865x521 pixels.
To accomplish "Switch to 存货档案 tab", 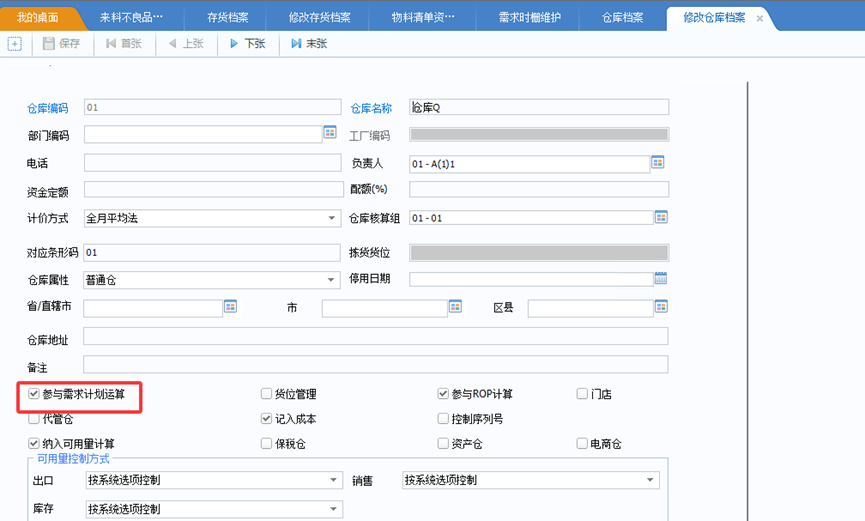I will pos(228,18).
